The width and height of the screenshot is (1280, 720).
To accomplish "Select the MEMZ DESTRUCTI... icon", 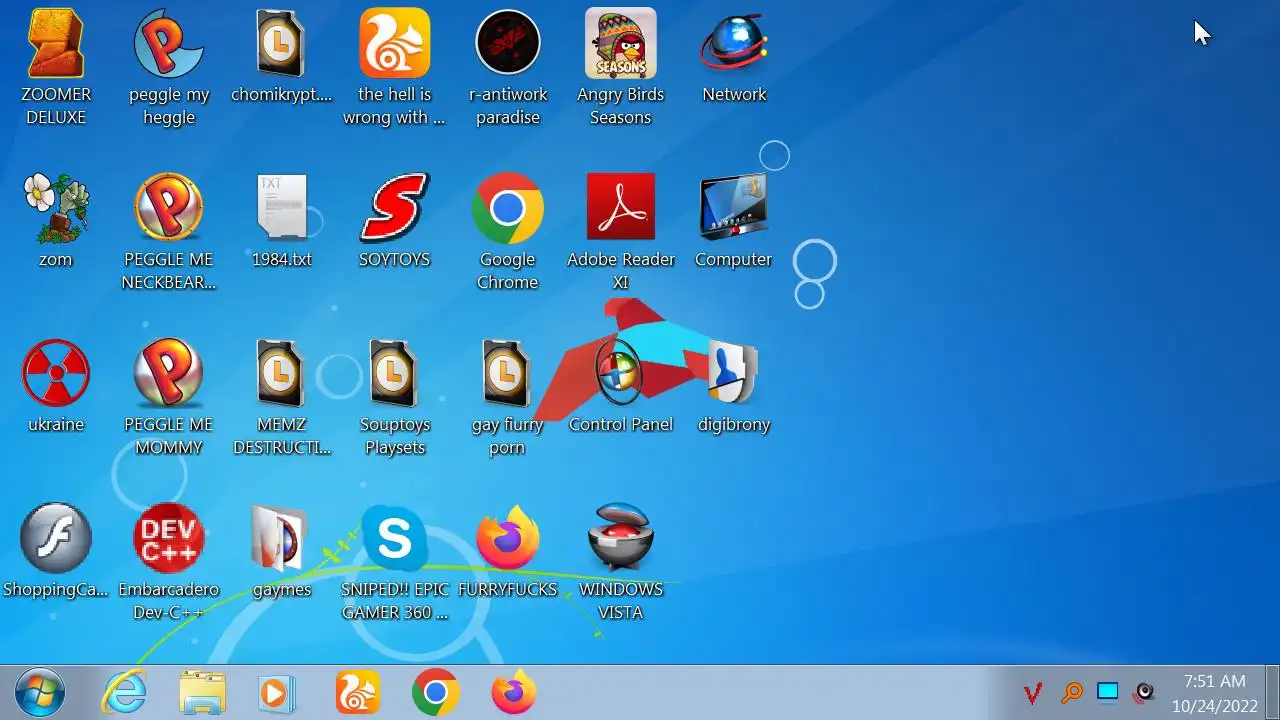I will (281, 373).
